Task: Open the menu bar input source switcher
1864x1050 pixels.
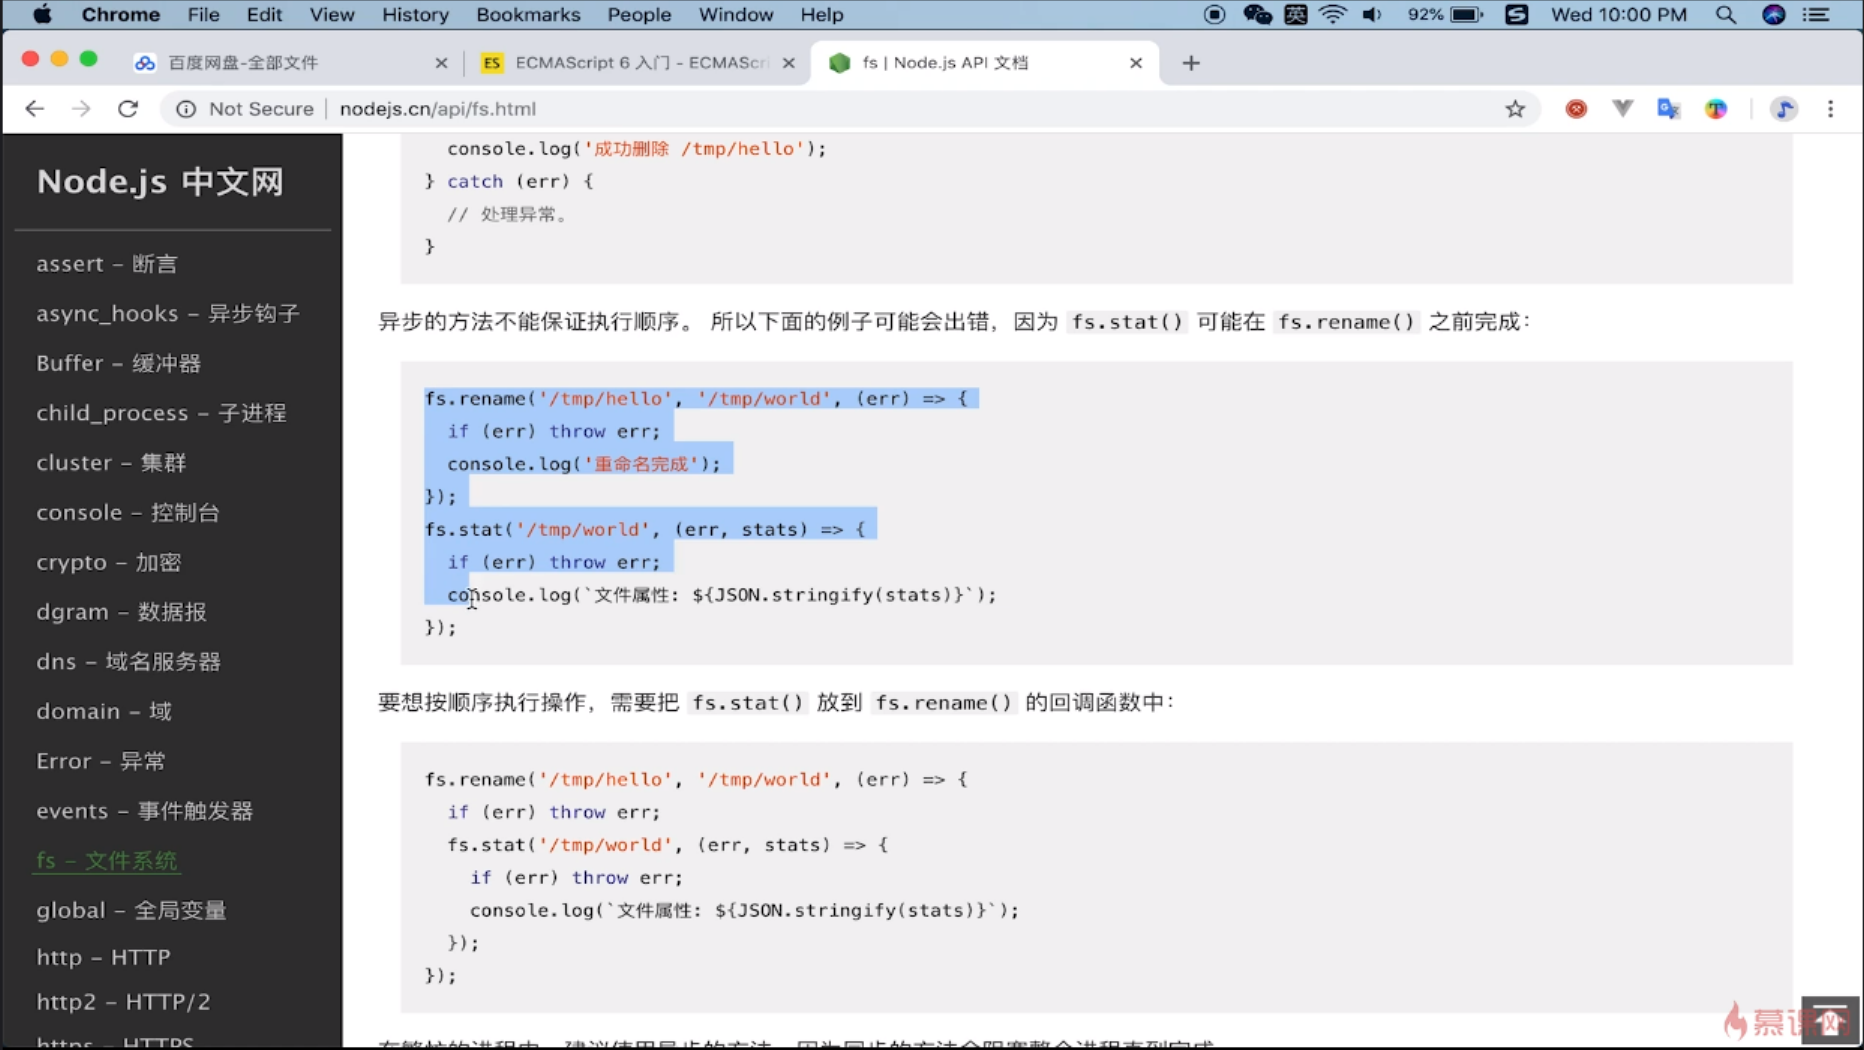Action: click(1296, 14)
